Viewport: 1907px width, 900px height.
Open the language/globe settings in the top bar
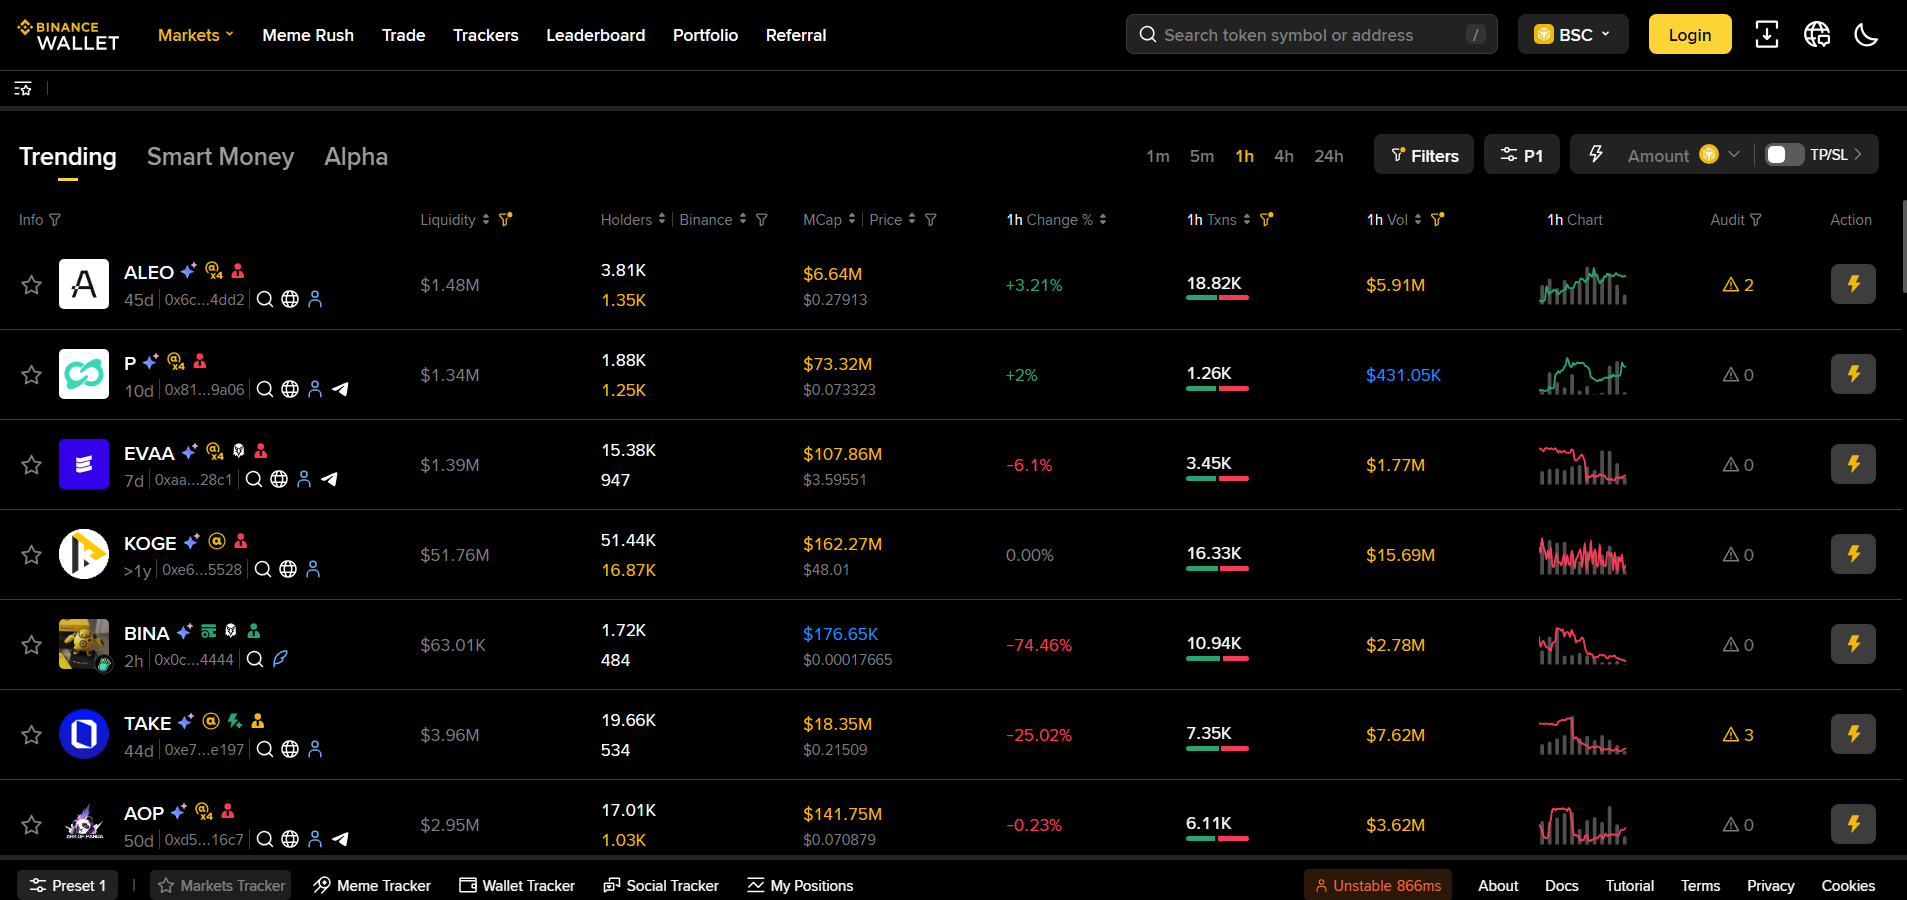pos(1817,34)
